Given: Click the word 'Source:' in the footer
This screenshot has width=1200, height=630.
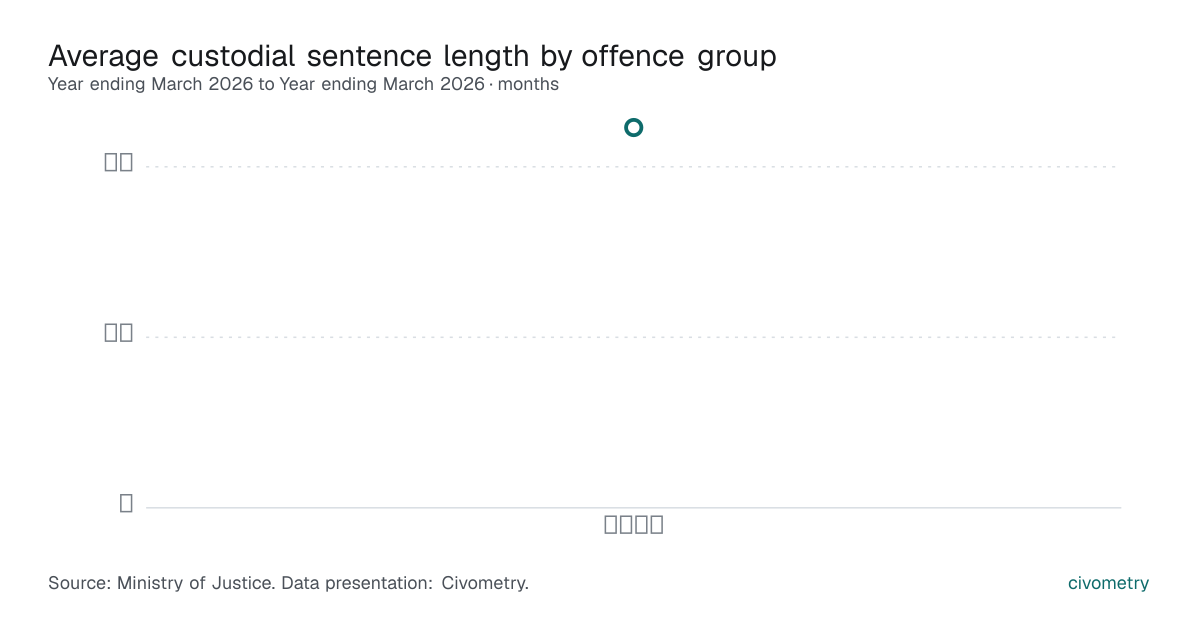Looking at the screenshot, I should point(80,583).
